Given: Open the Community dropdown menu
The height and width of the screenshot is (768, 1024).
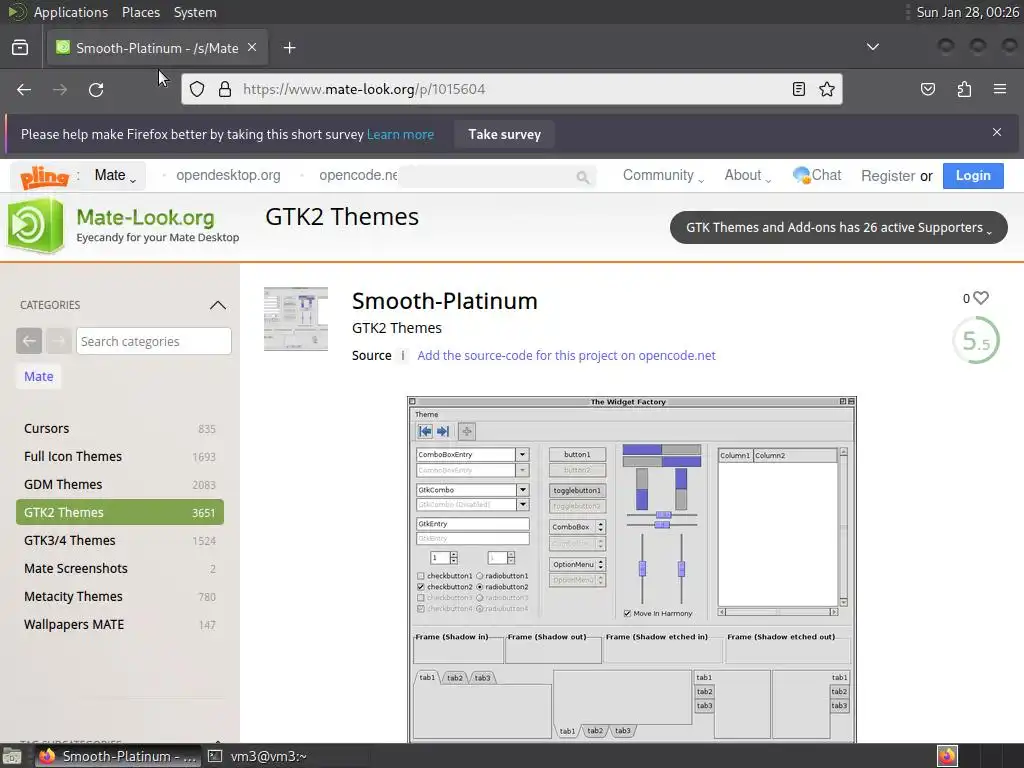Looking at the screenshot, I should tap(664, 175).
